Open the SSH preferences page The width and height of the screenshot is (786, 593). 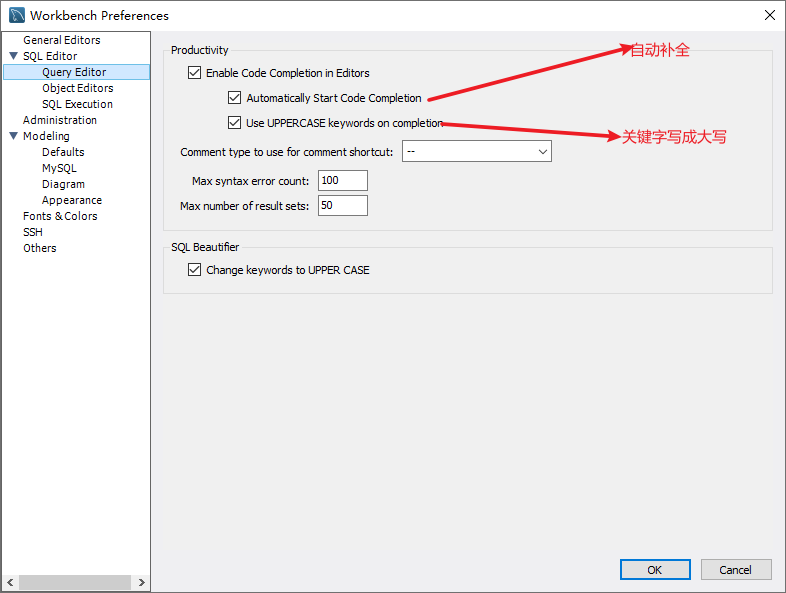[x=33, y=233]
